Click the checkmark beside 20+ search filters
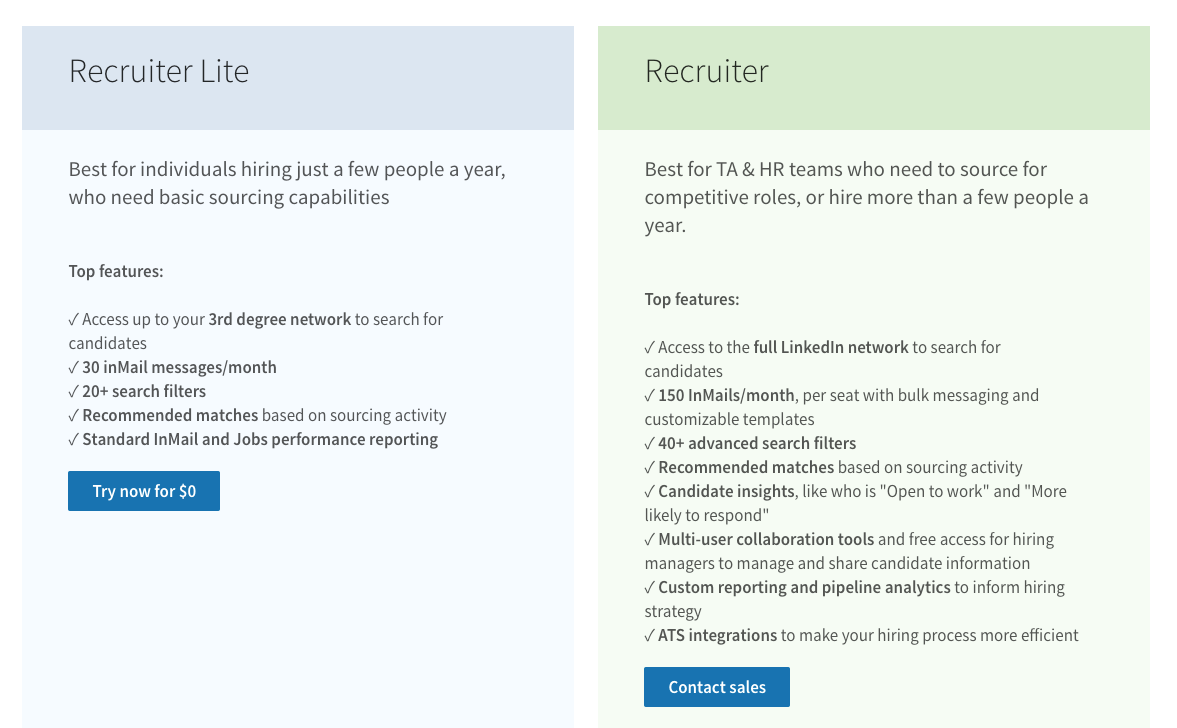 [73, 391]
